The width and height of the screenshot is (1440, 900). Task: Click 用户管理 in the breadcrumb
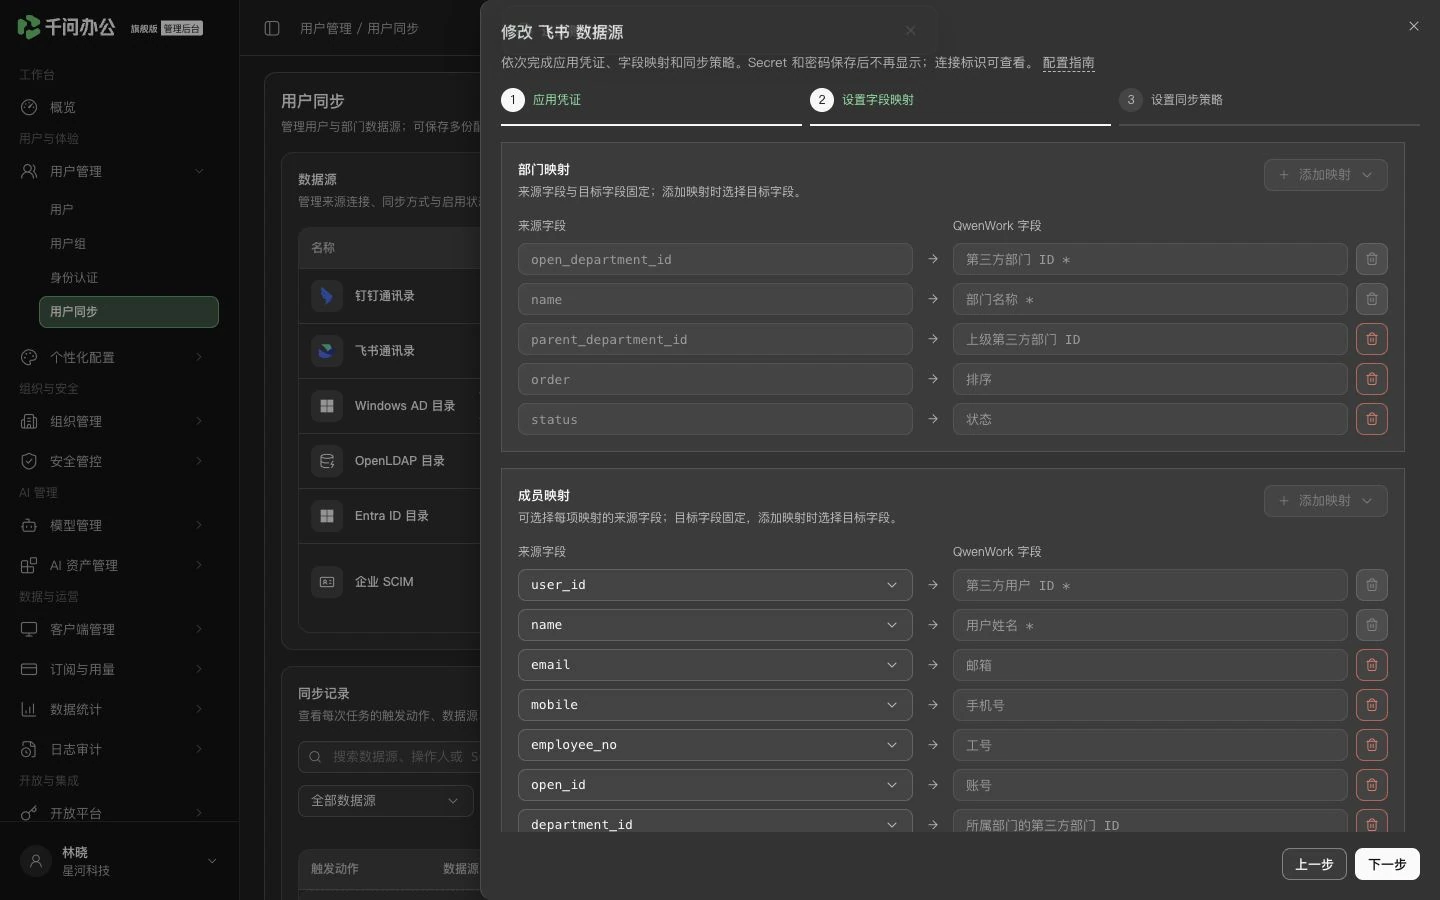coord(326,28)
